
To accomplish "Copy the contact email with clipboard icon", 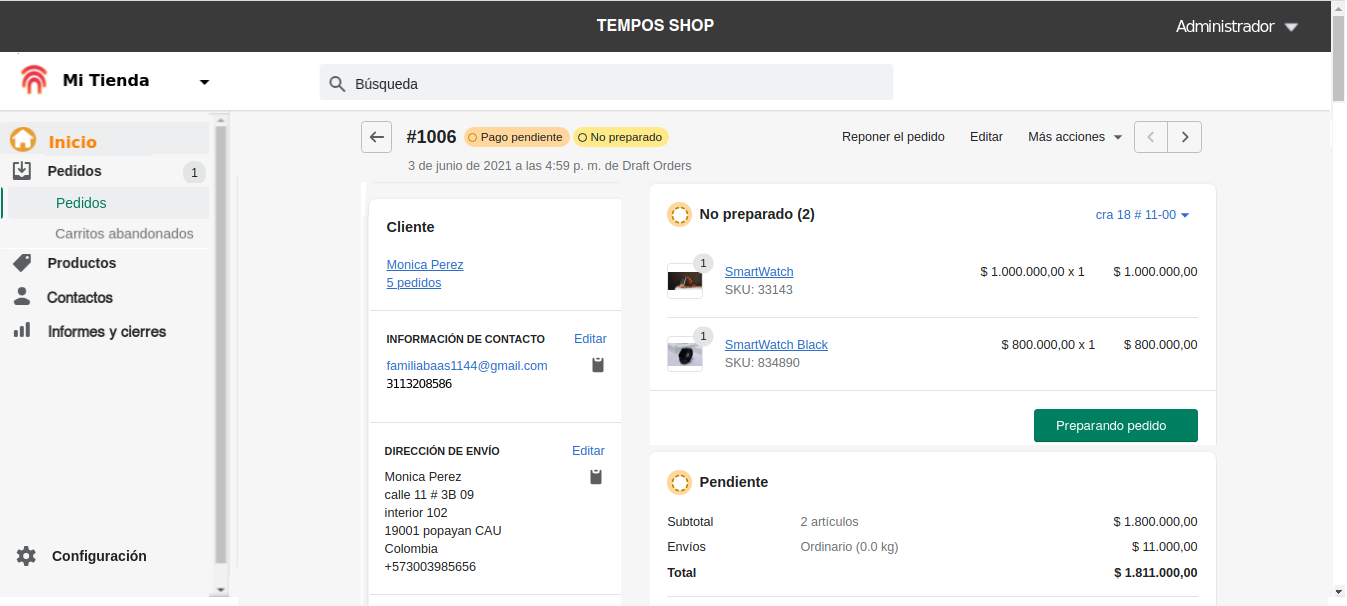I will click(598, 365).
